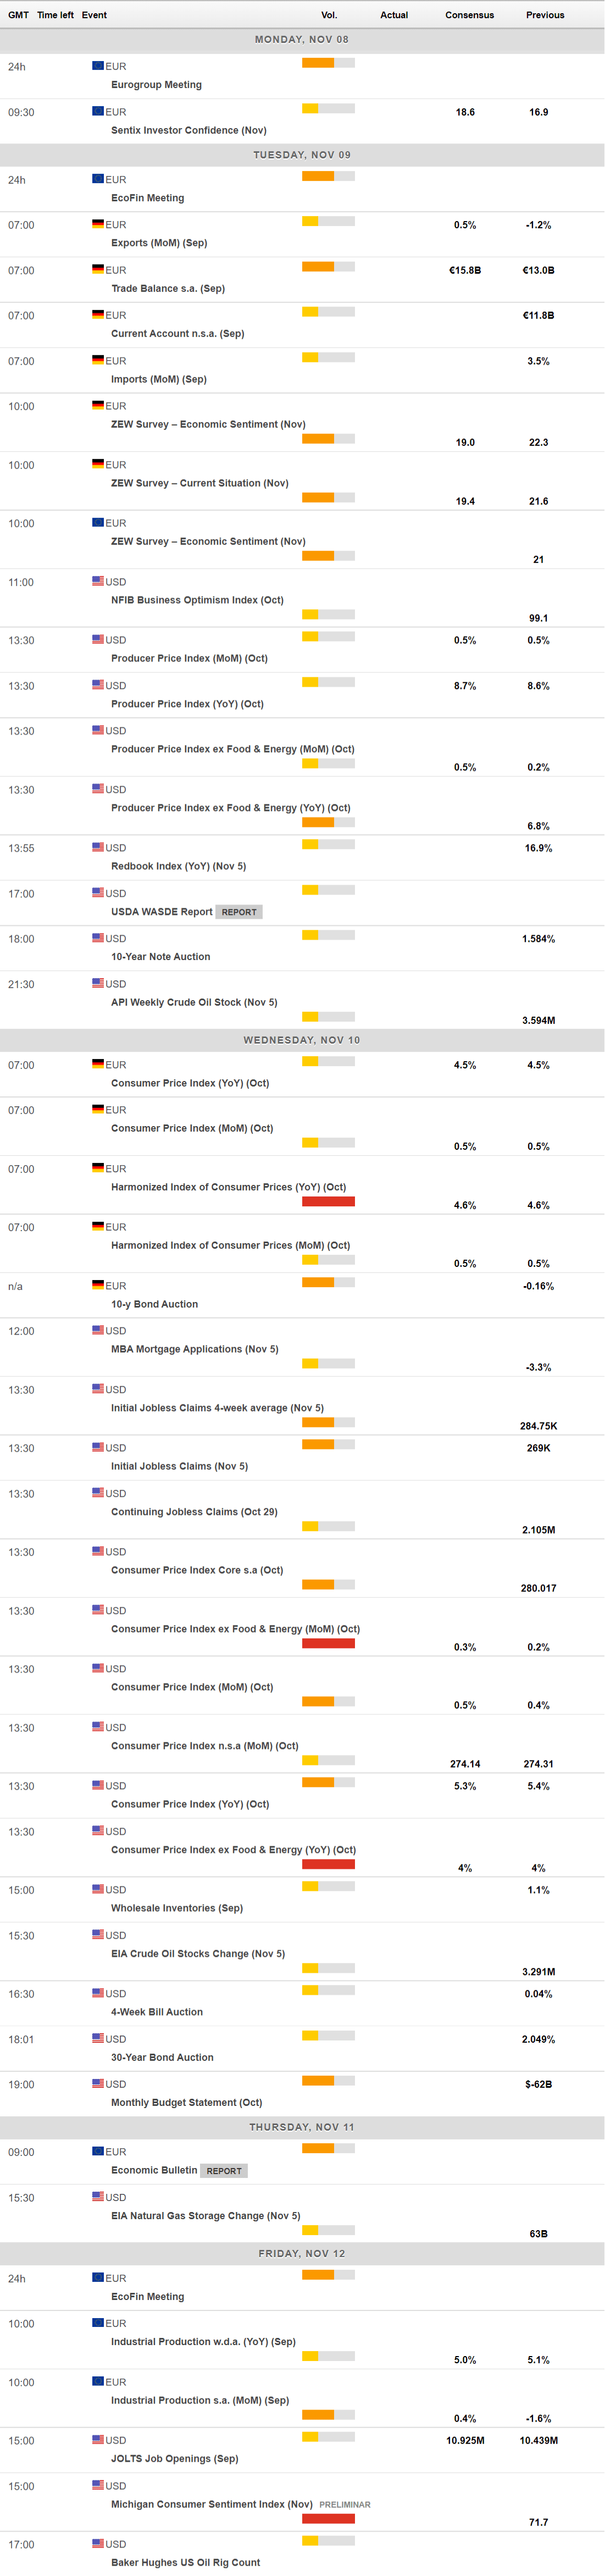Click the German flag beside Exports (MoM) (Sep)

pos(97,224)
